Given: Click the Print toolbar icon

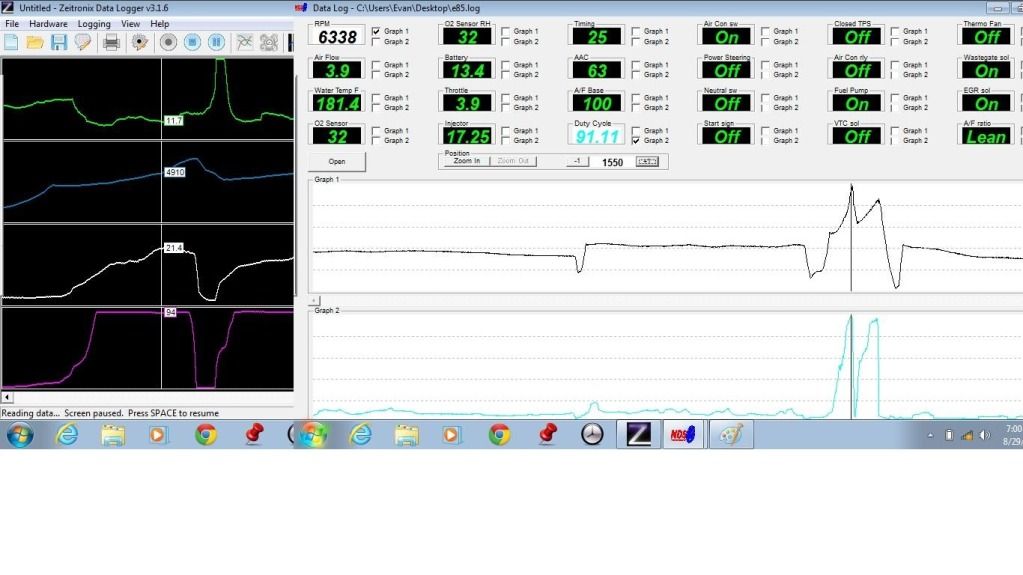Looking at the screenshot, I should pos(111,42).
